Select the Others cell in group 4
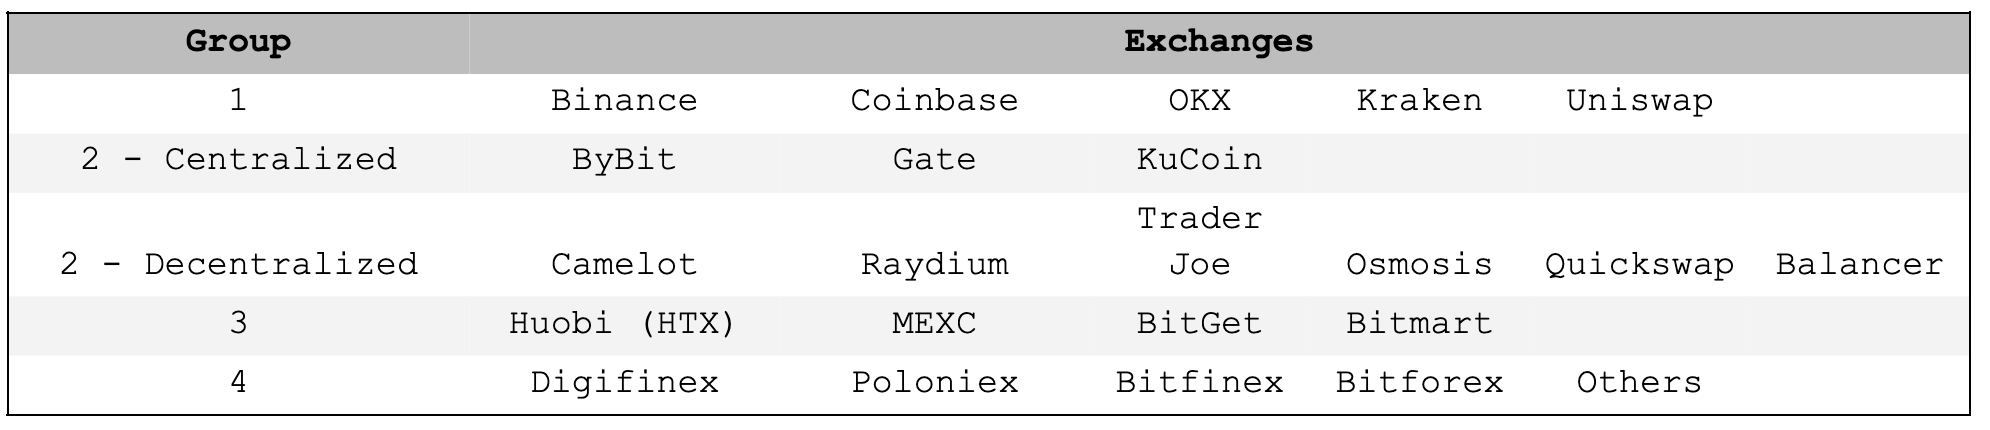 click(1639, 383)
